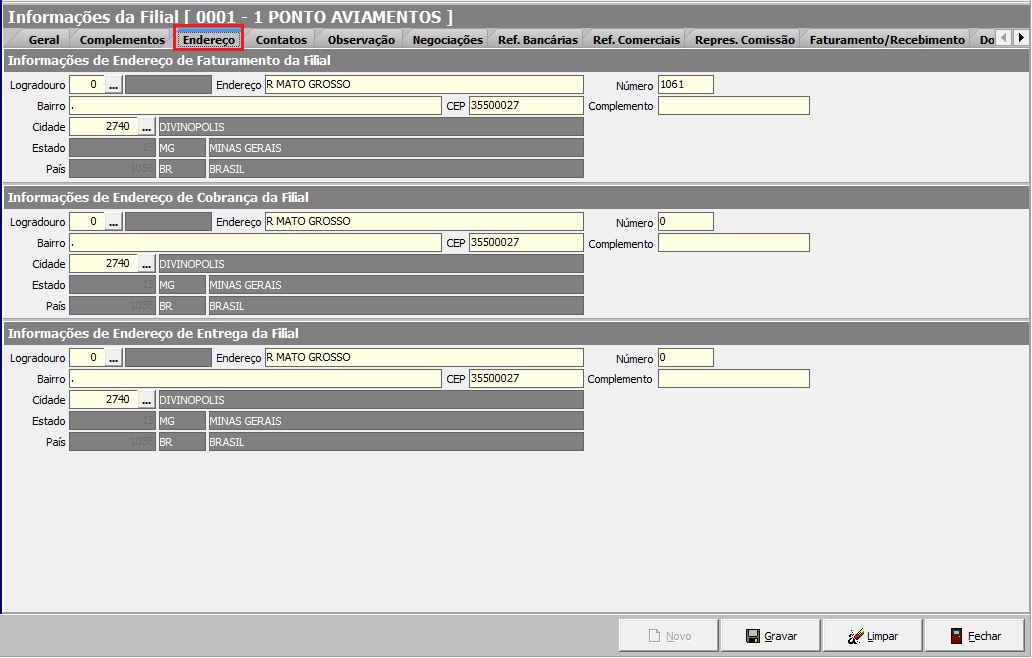The height and width of the screenshot is (658, 1032).
Task: Click the CEP field in Cobrança address
Action: 525,242
